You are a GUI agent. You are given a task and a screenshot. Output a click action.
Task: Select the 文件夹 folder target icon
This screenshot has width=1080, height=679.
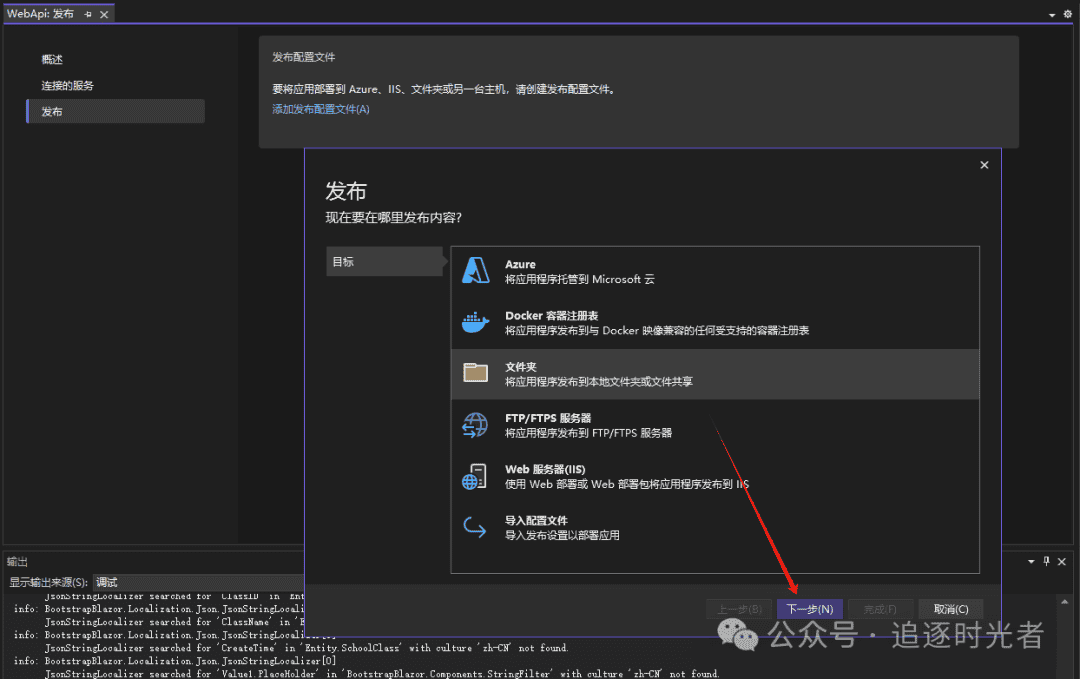click(x=475, y=373)
